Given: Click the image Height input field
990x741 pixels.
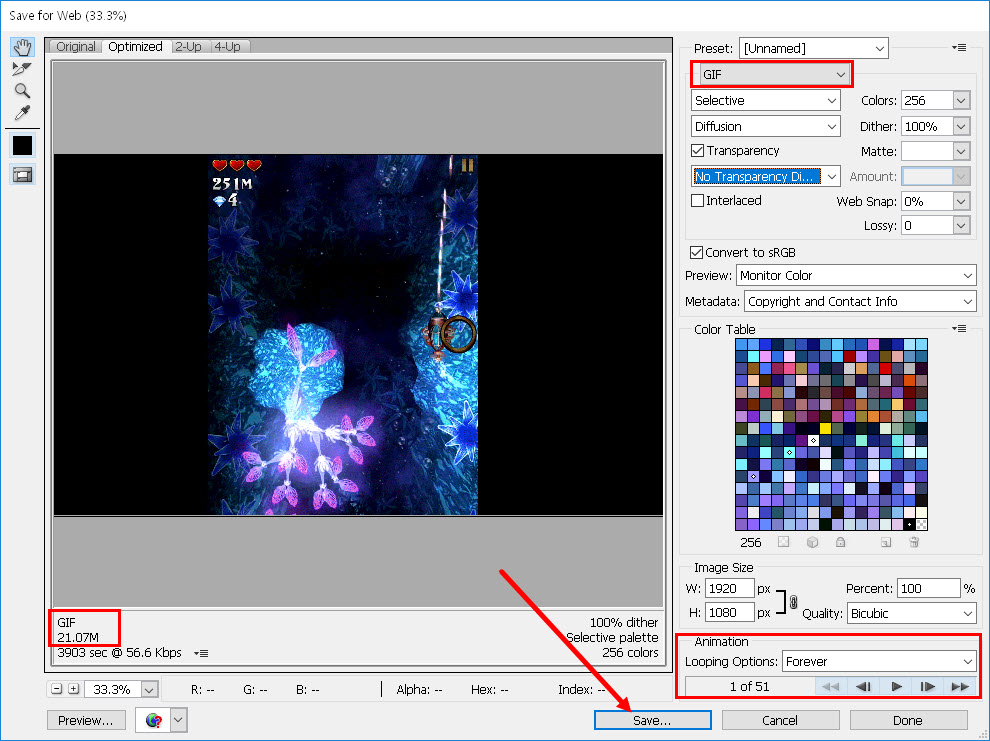Looking at the screenshot, I should pos(729,613).
